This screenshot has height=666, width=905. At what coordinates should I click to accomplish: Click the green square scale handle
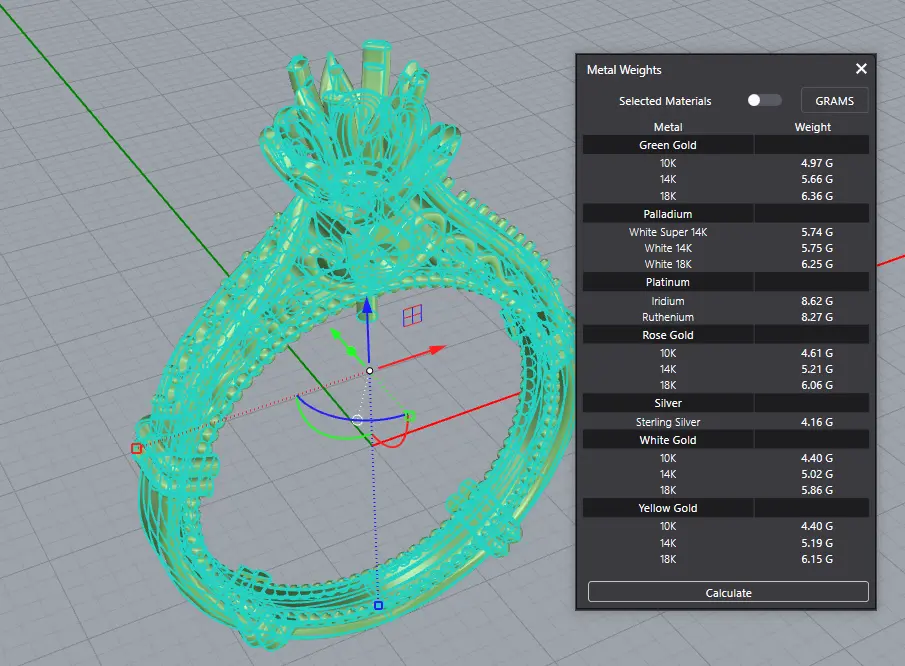click(409, 416)
